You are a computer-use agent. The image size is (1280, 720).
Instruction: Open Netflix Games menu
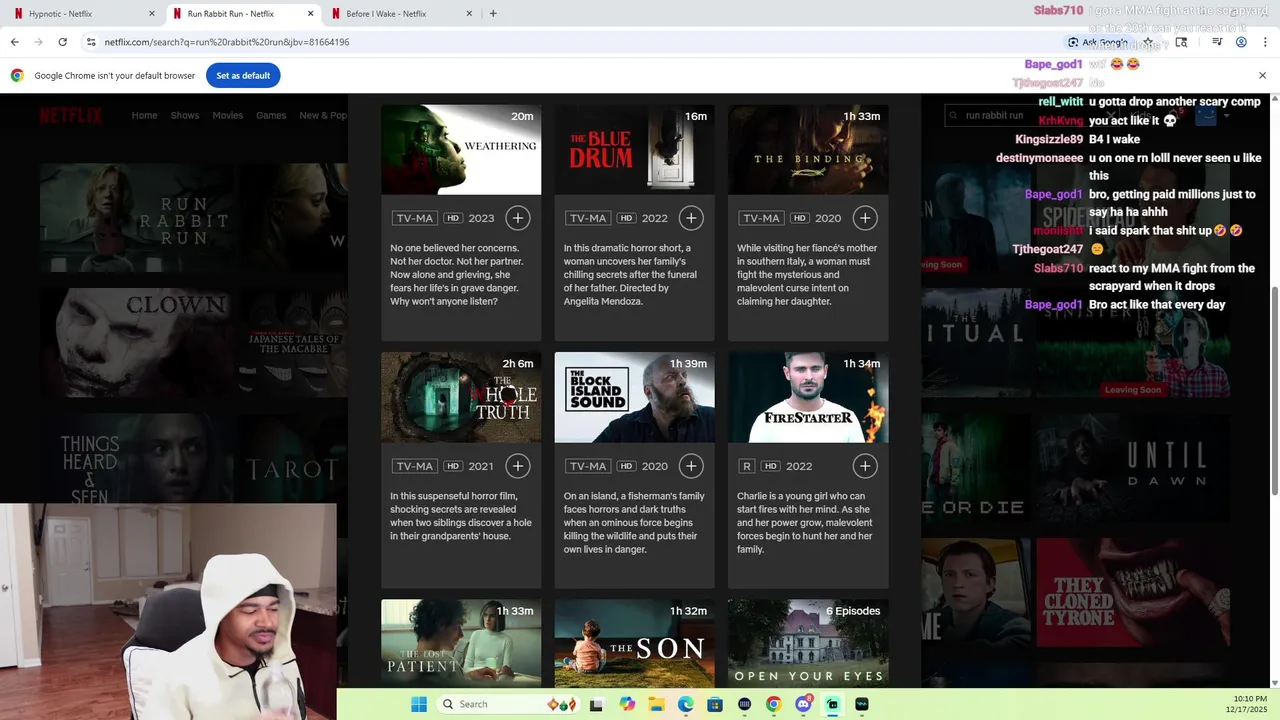coord(271,115)
